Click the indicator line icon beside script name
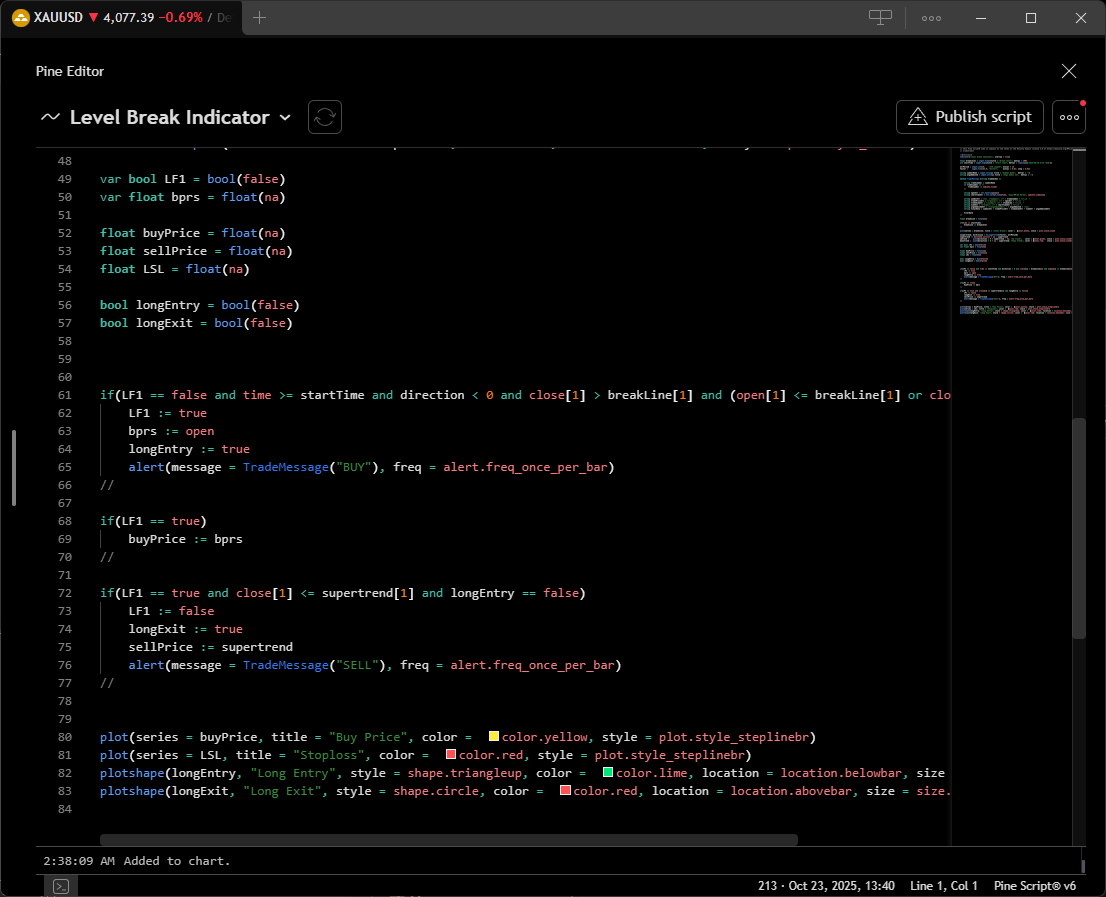Viewport: 1106px width, 897px height. [x=50, y=117]
